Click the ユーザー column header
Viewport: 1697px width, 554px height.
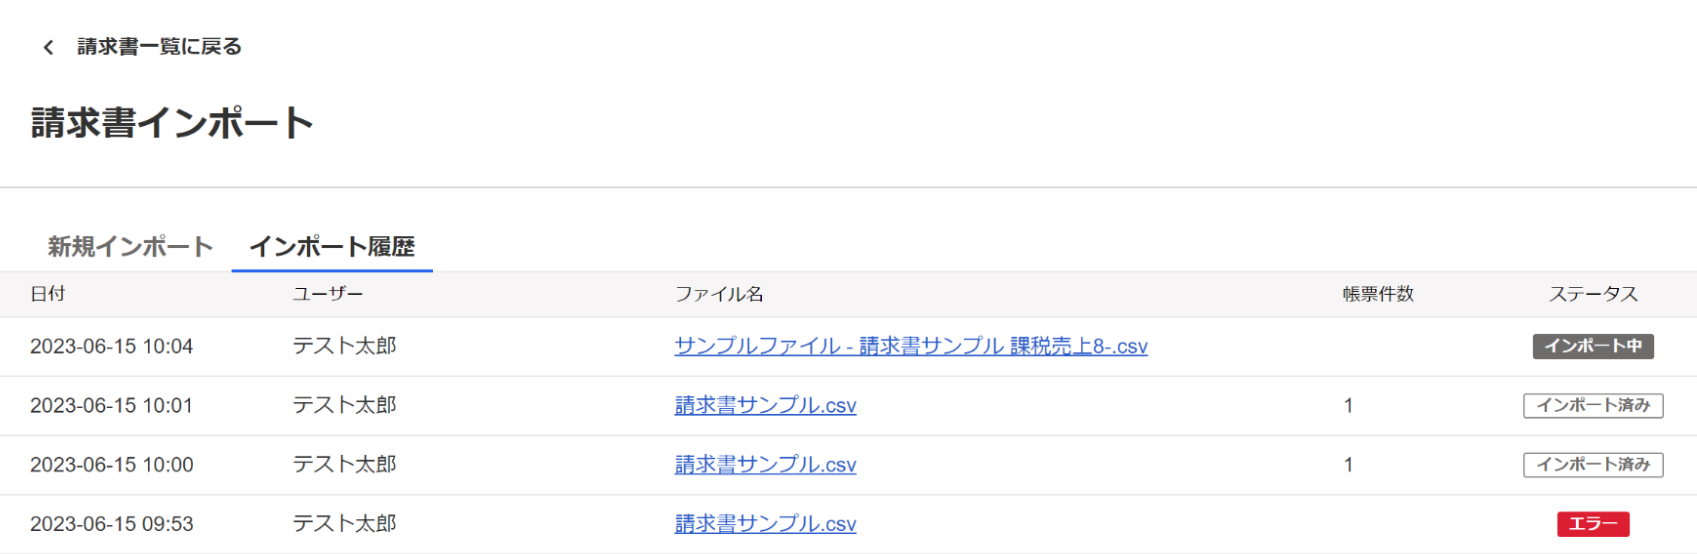click(x=328, y=294)
